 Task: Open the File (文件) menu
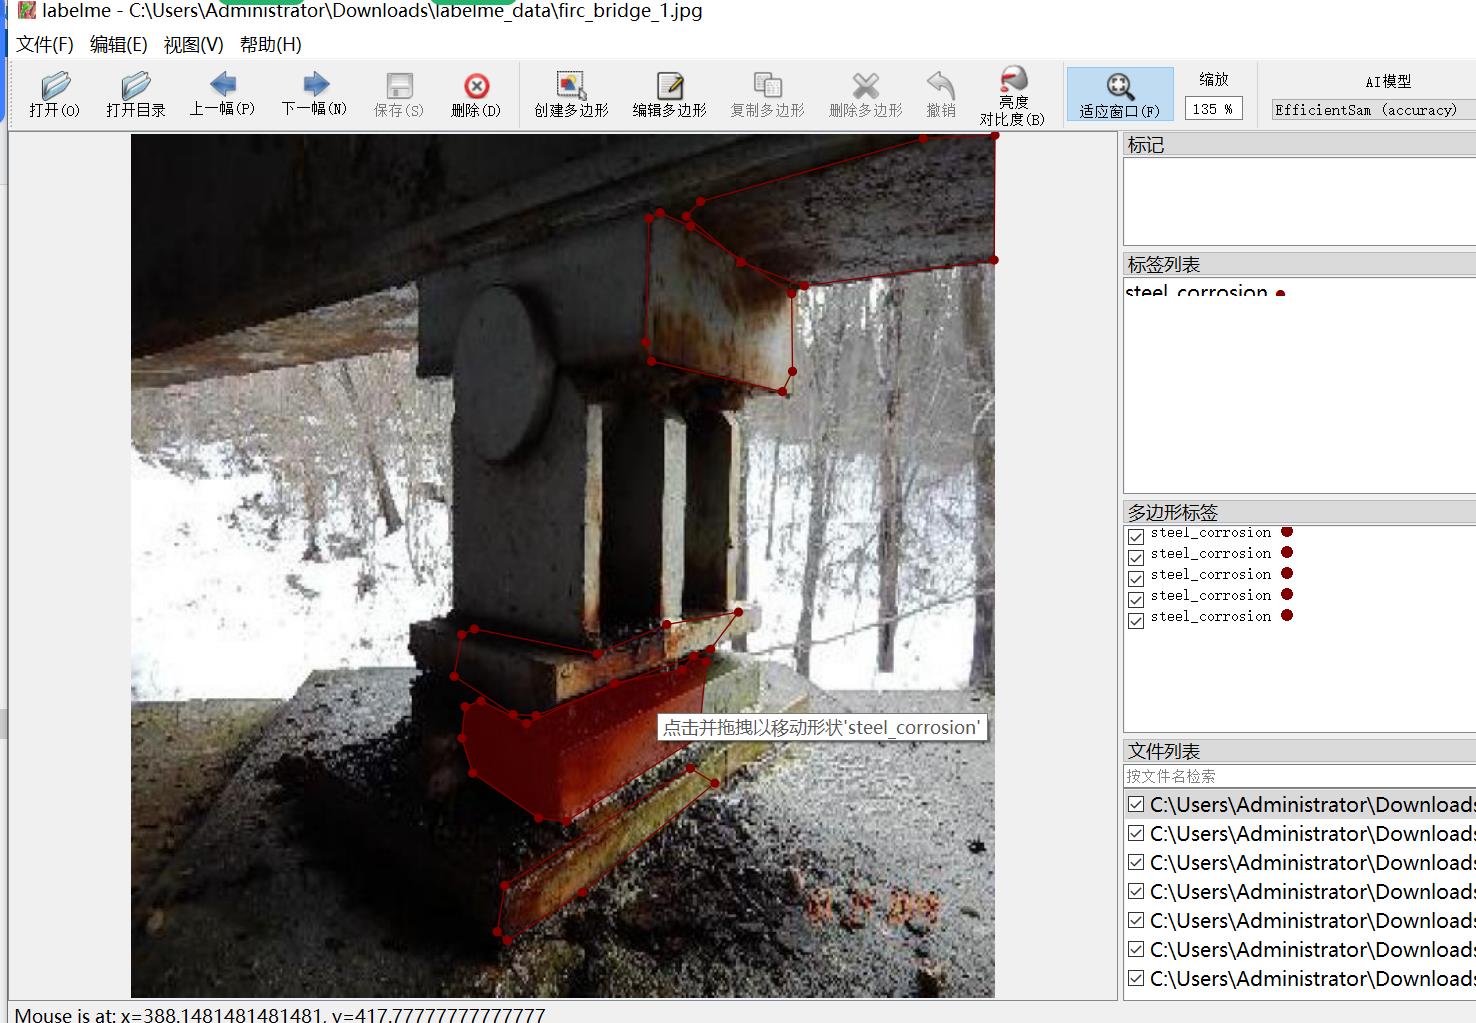pyautogui.click(x=45, y=45)
